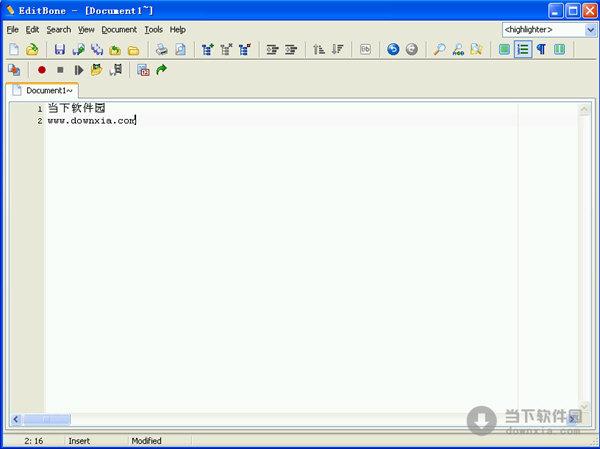
Task: Click cursor position 2: 16 in status
Action: click(x=34, y=441)
